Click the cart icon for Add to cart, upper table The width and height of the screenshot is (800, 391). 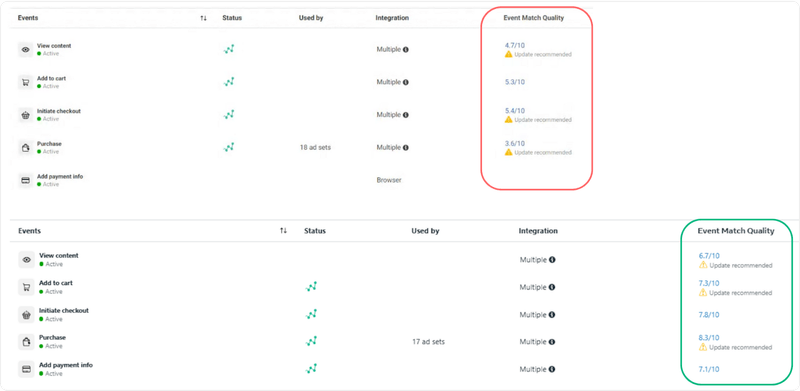coord(26,82)
